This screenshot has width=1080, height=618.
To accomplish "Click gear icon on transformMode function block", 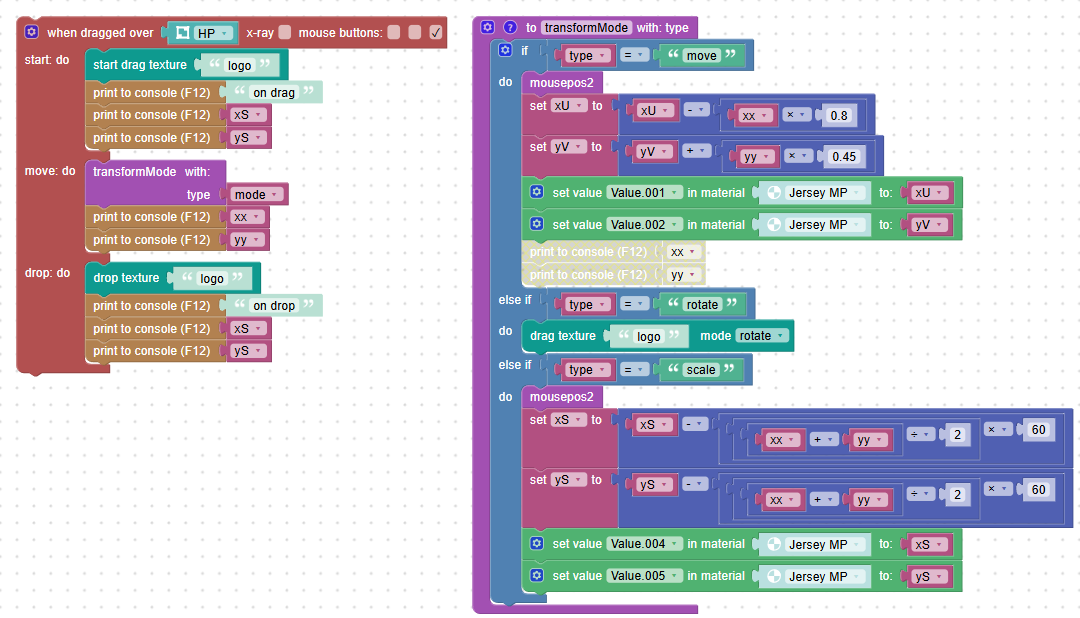I will tap(488, 27).
